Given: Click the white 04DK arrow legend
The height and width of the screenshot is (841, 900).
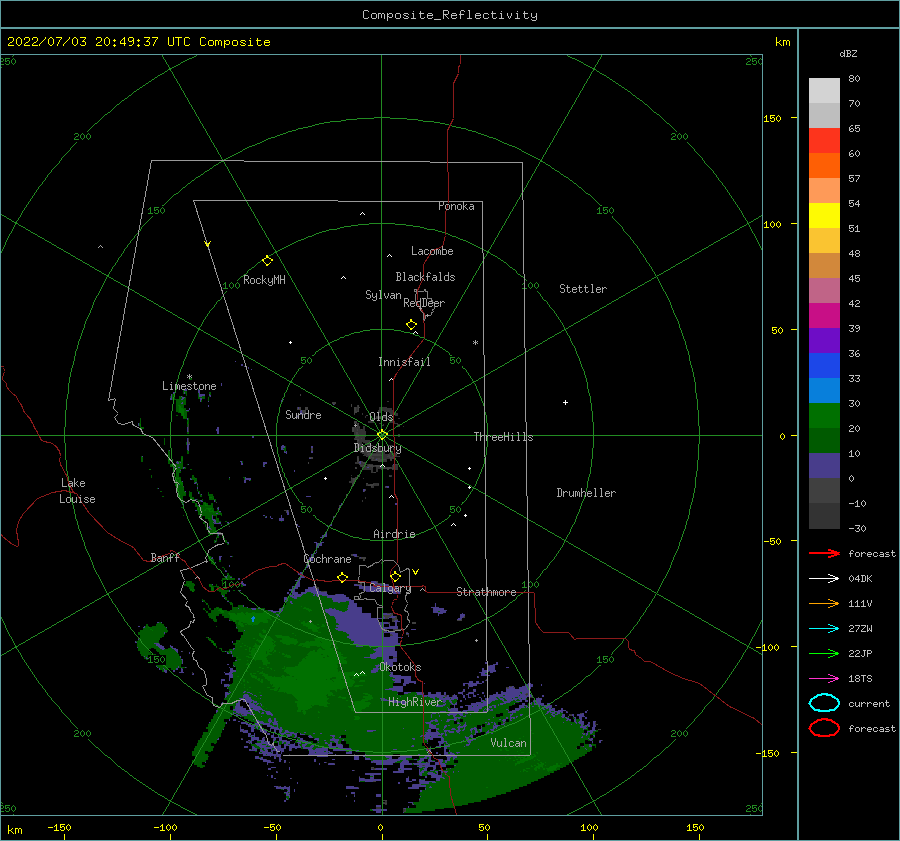Looking at the screenshot, I should pos(824,579).
